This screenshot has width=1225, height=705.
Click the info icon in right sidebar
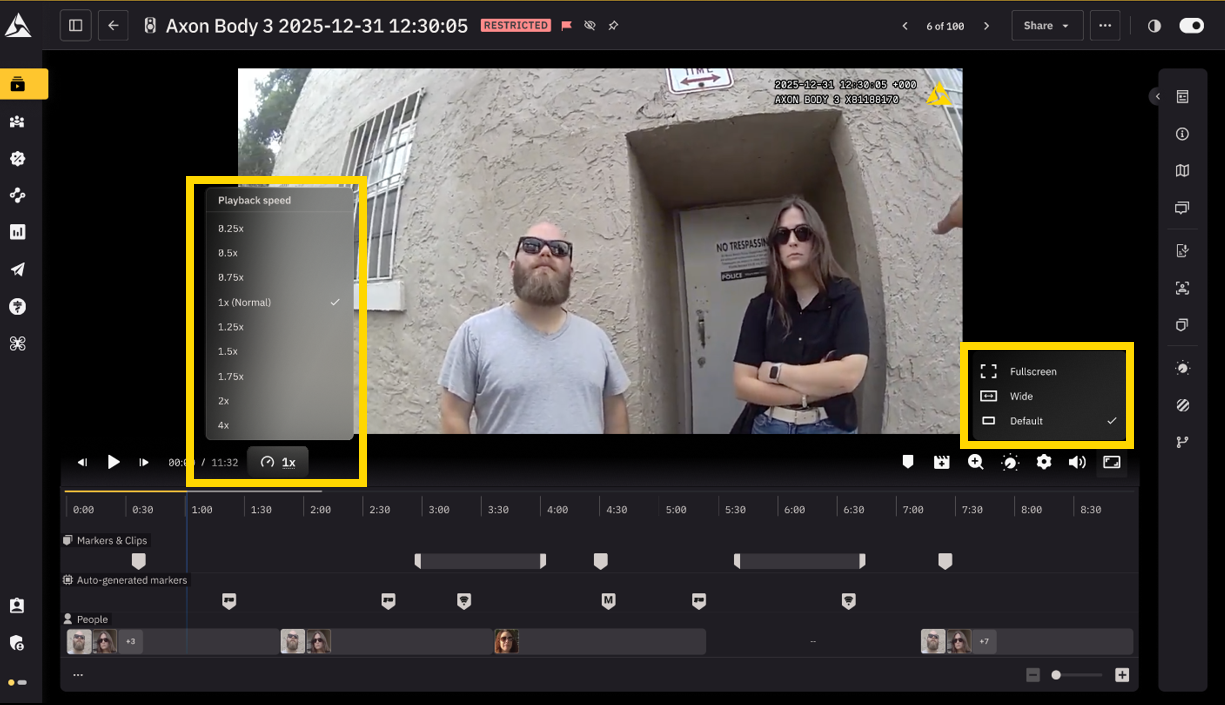[1182, 134]
